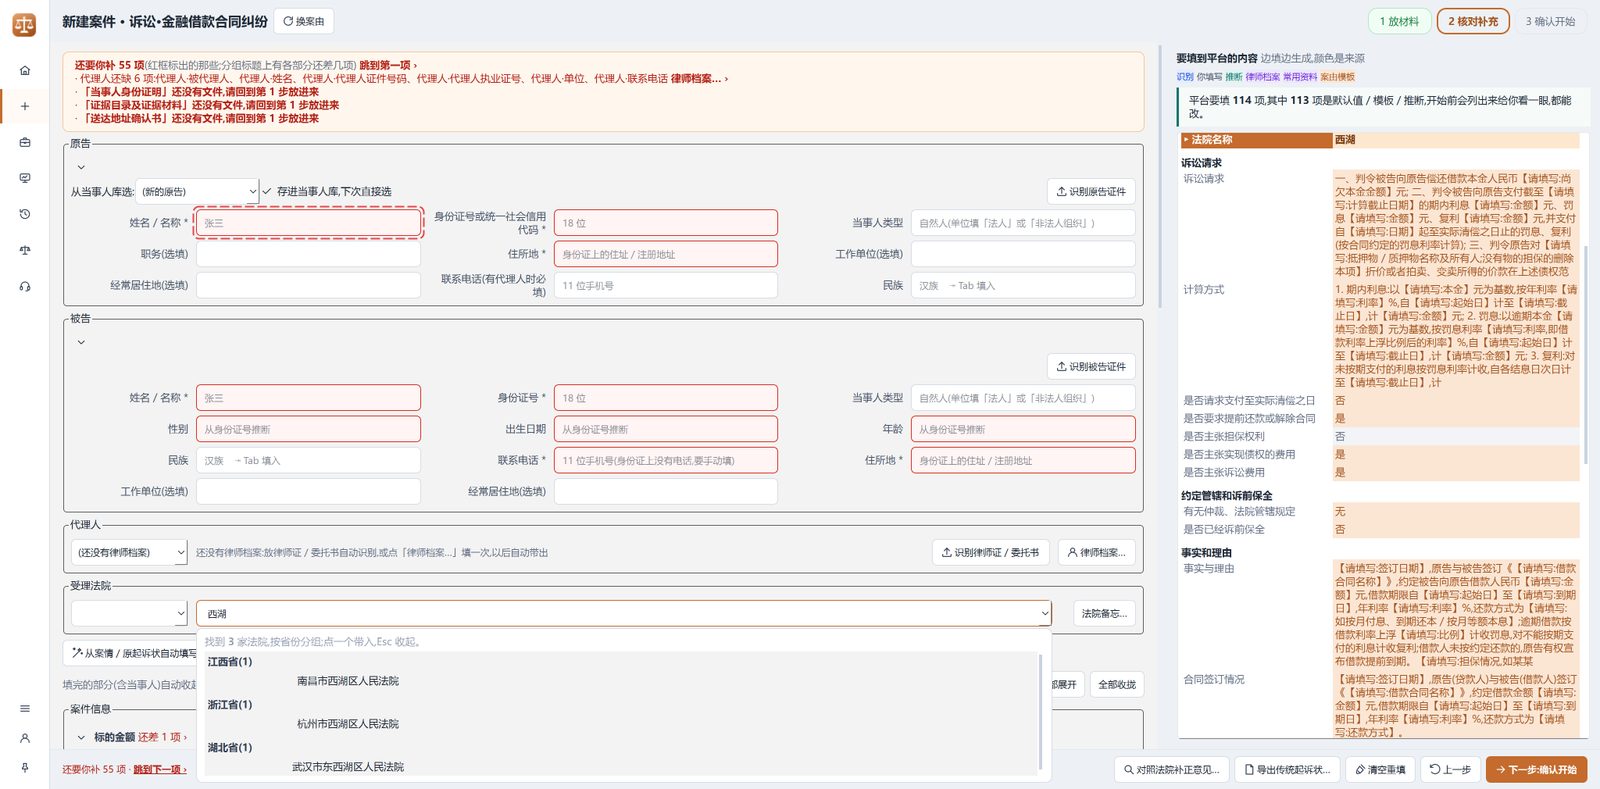This screenshot has height=789, width=1600.
Task: Select 南昌市西湖区人民法院 from the list
Action: click(348, 681)
